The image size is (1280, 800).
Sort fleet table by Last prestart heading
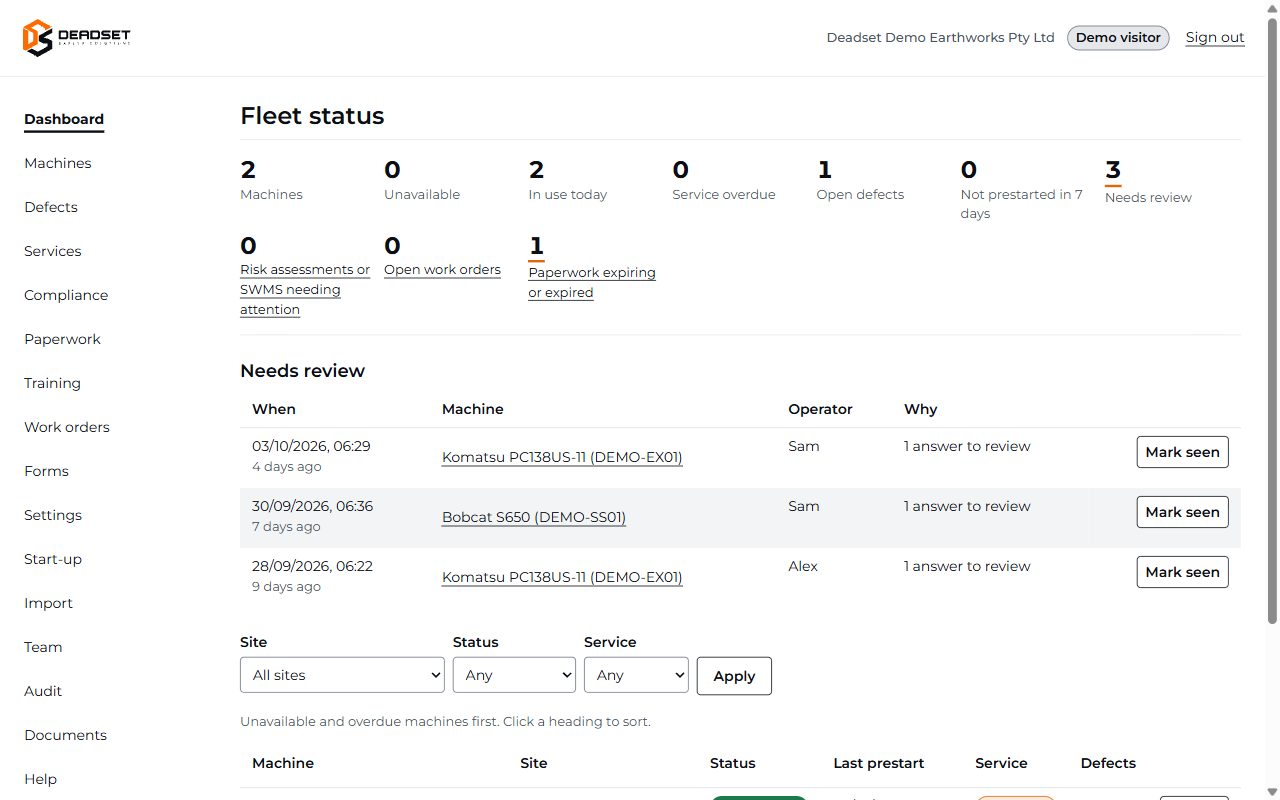[x=879, y=763]
